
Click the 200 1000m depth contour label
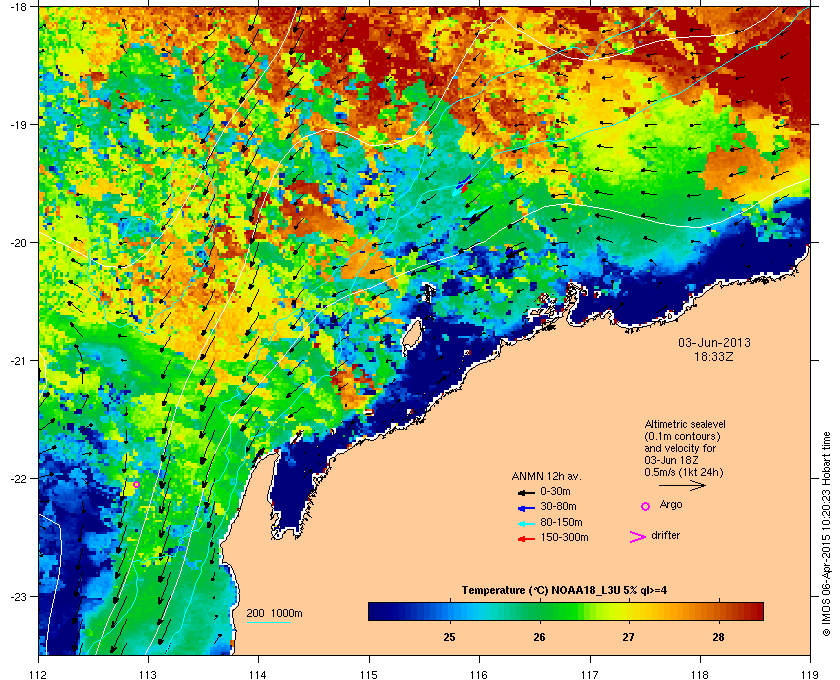(274, 614)
